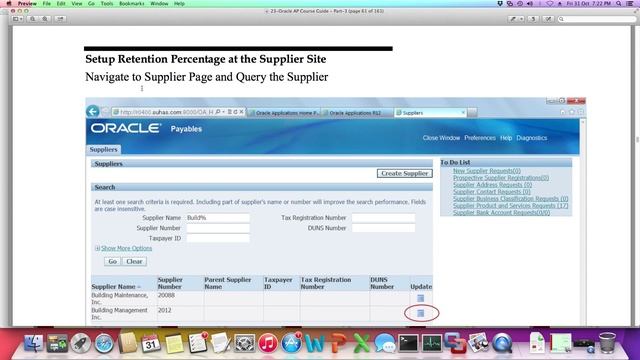Click the Zoom In magnifier in Preview toolbar

click(45, 19)
